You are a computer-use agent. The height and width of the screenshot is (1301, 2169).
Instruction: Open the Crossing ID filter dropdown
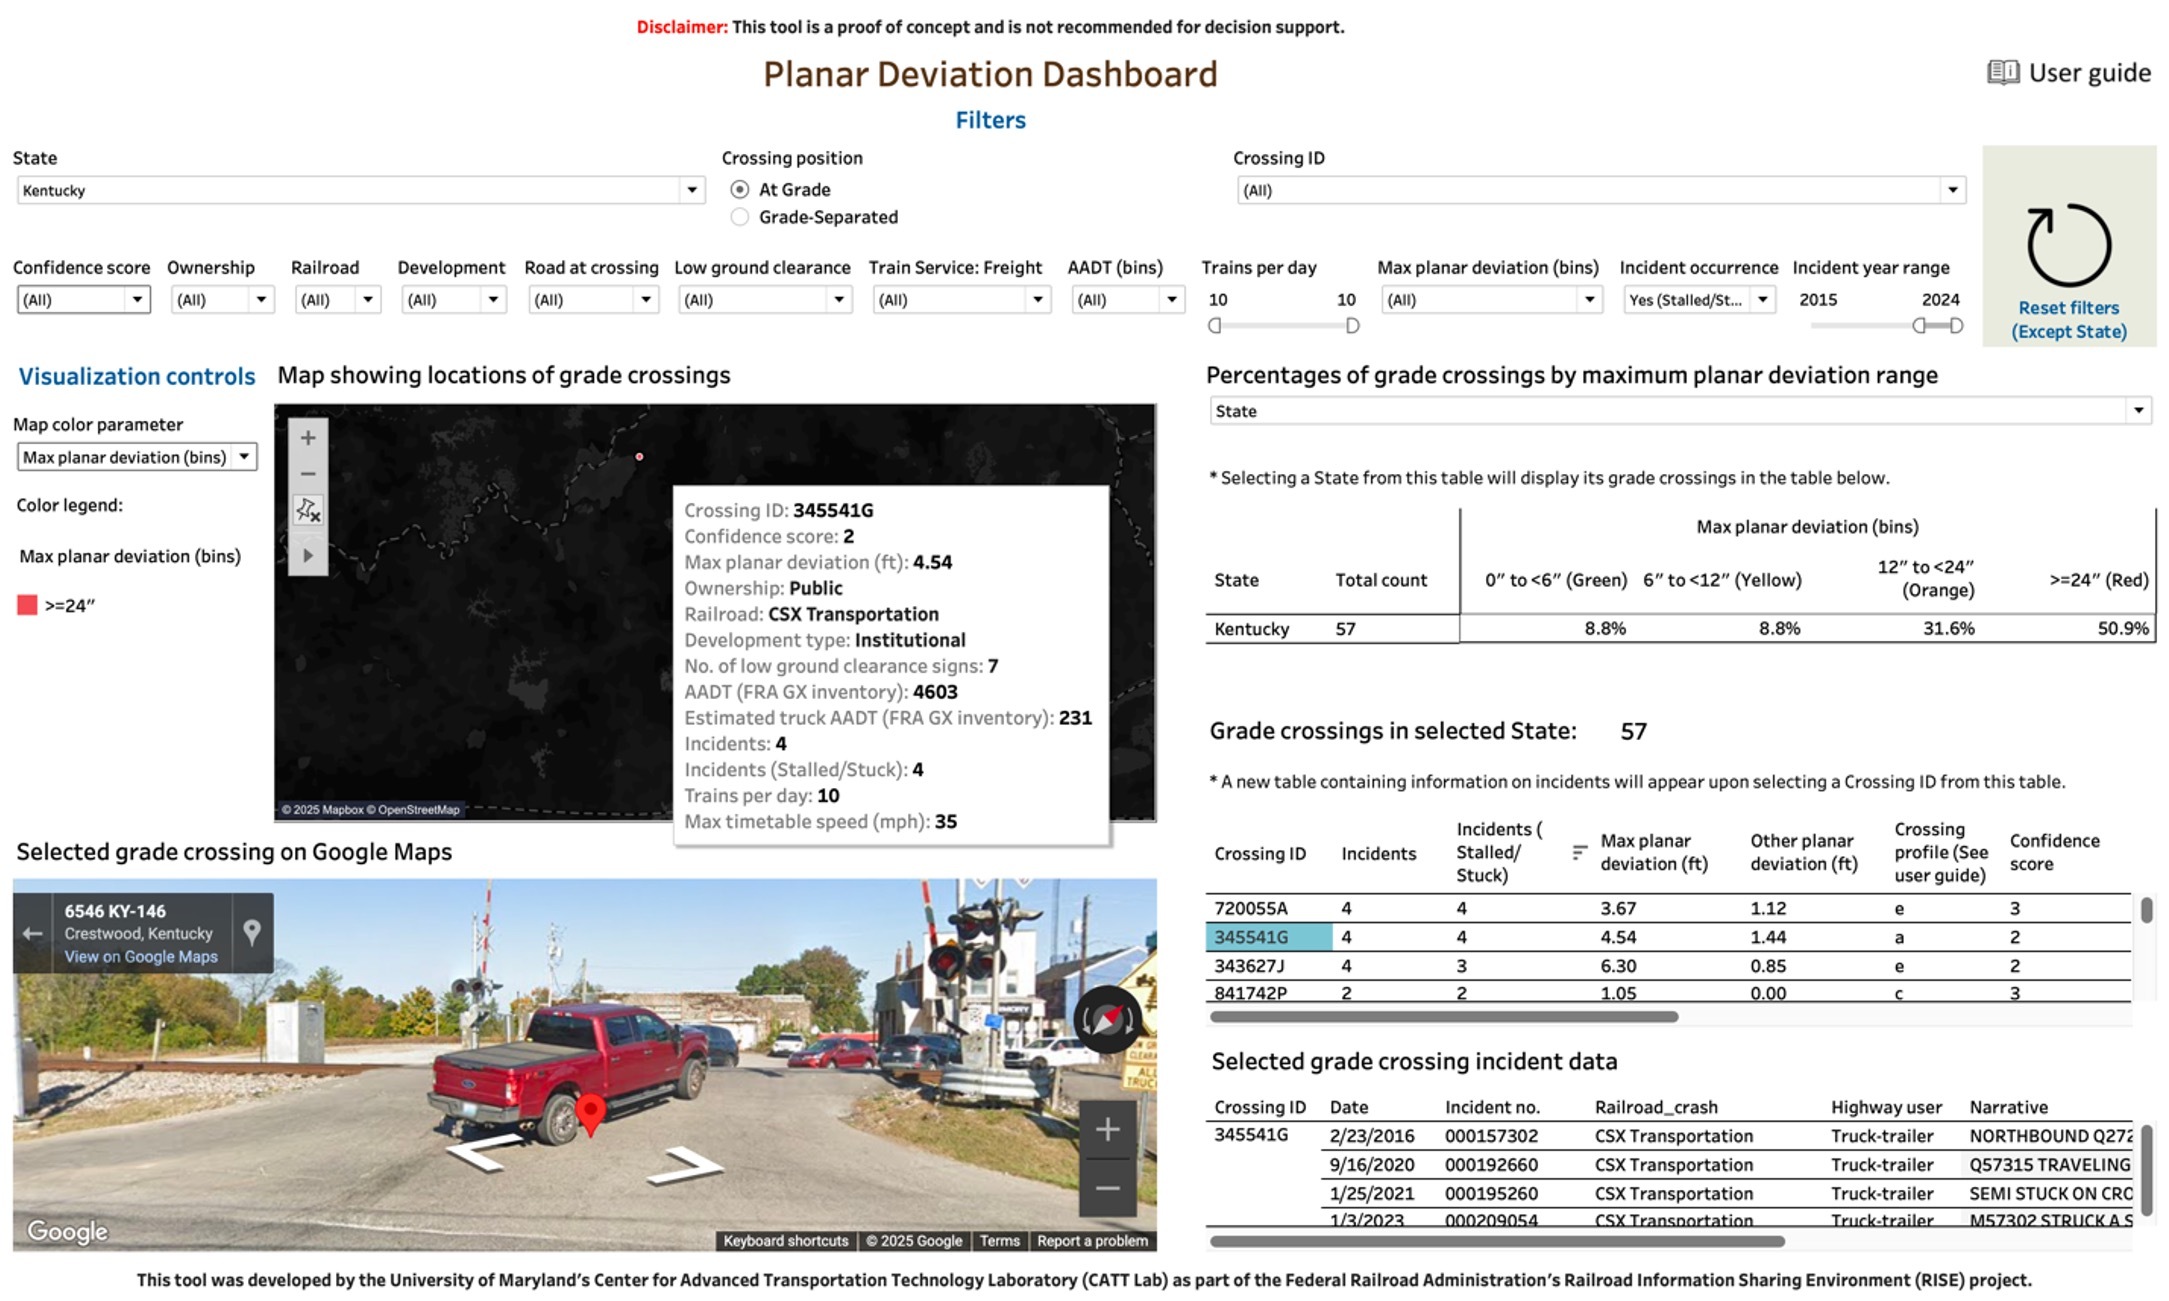pos(1601,190)
